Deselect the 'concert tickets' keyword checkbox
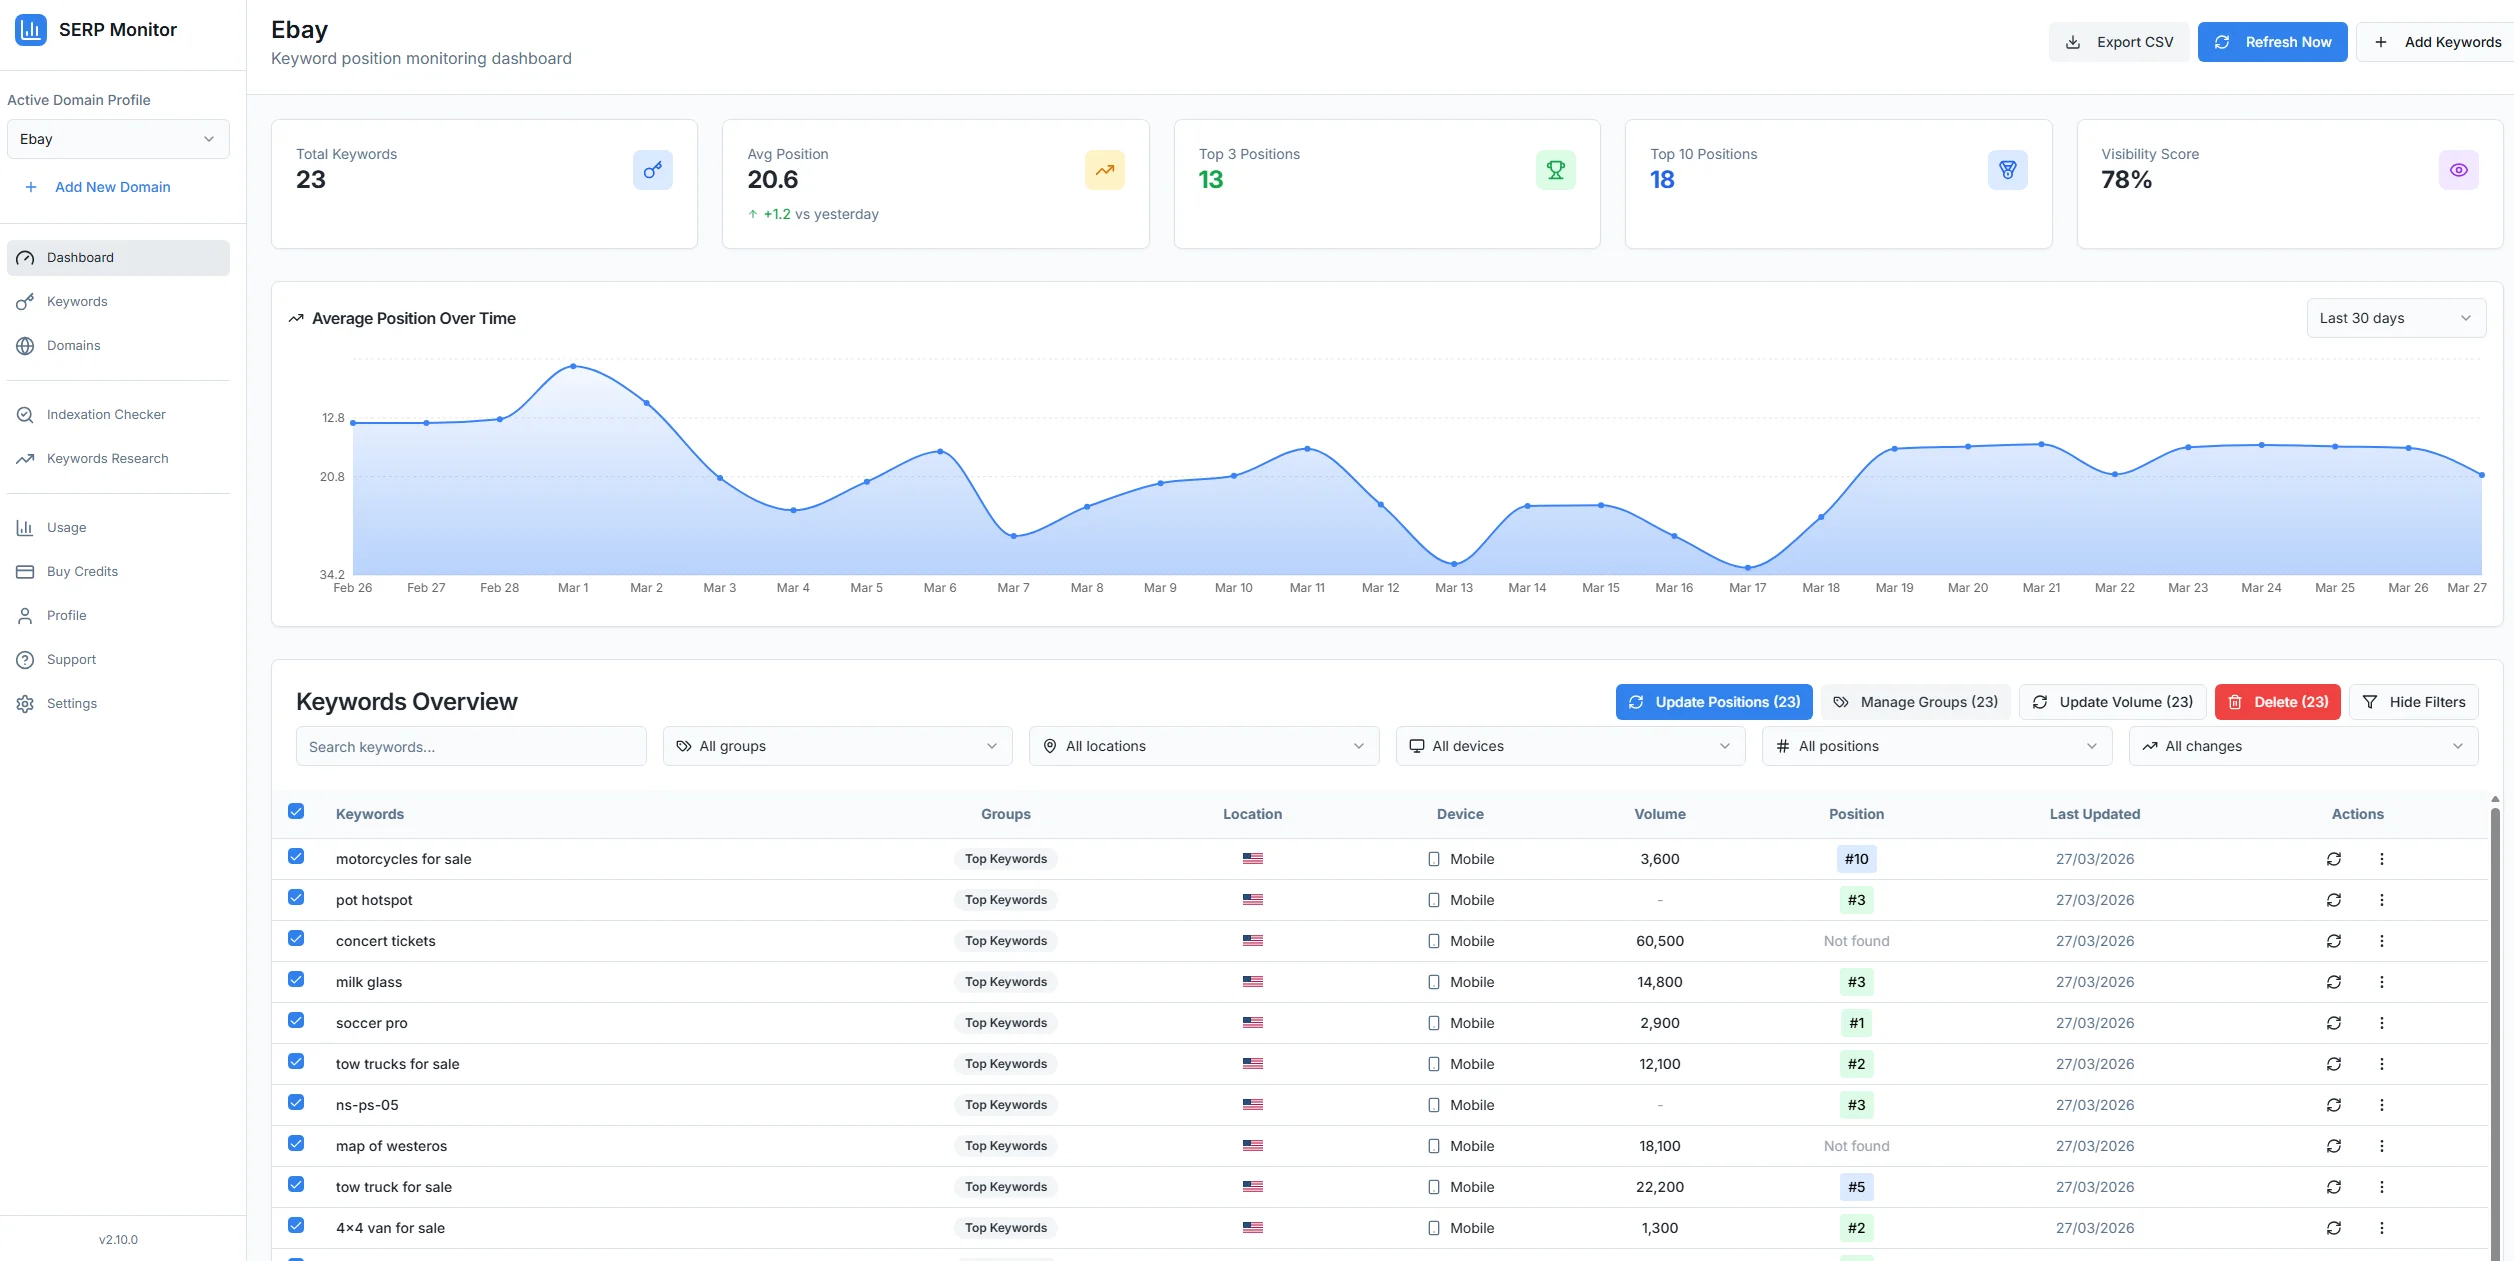 pyautogui.click(x=296, y=939)
